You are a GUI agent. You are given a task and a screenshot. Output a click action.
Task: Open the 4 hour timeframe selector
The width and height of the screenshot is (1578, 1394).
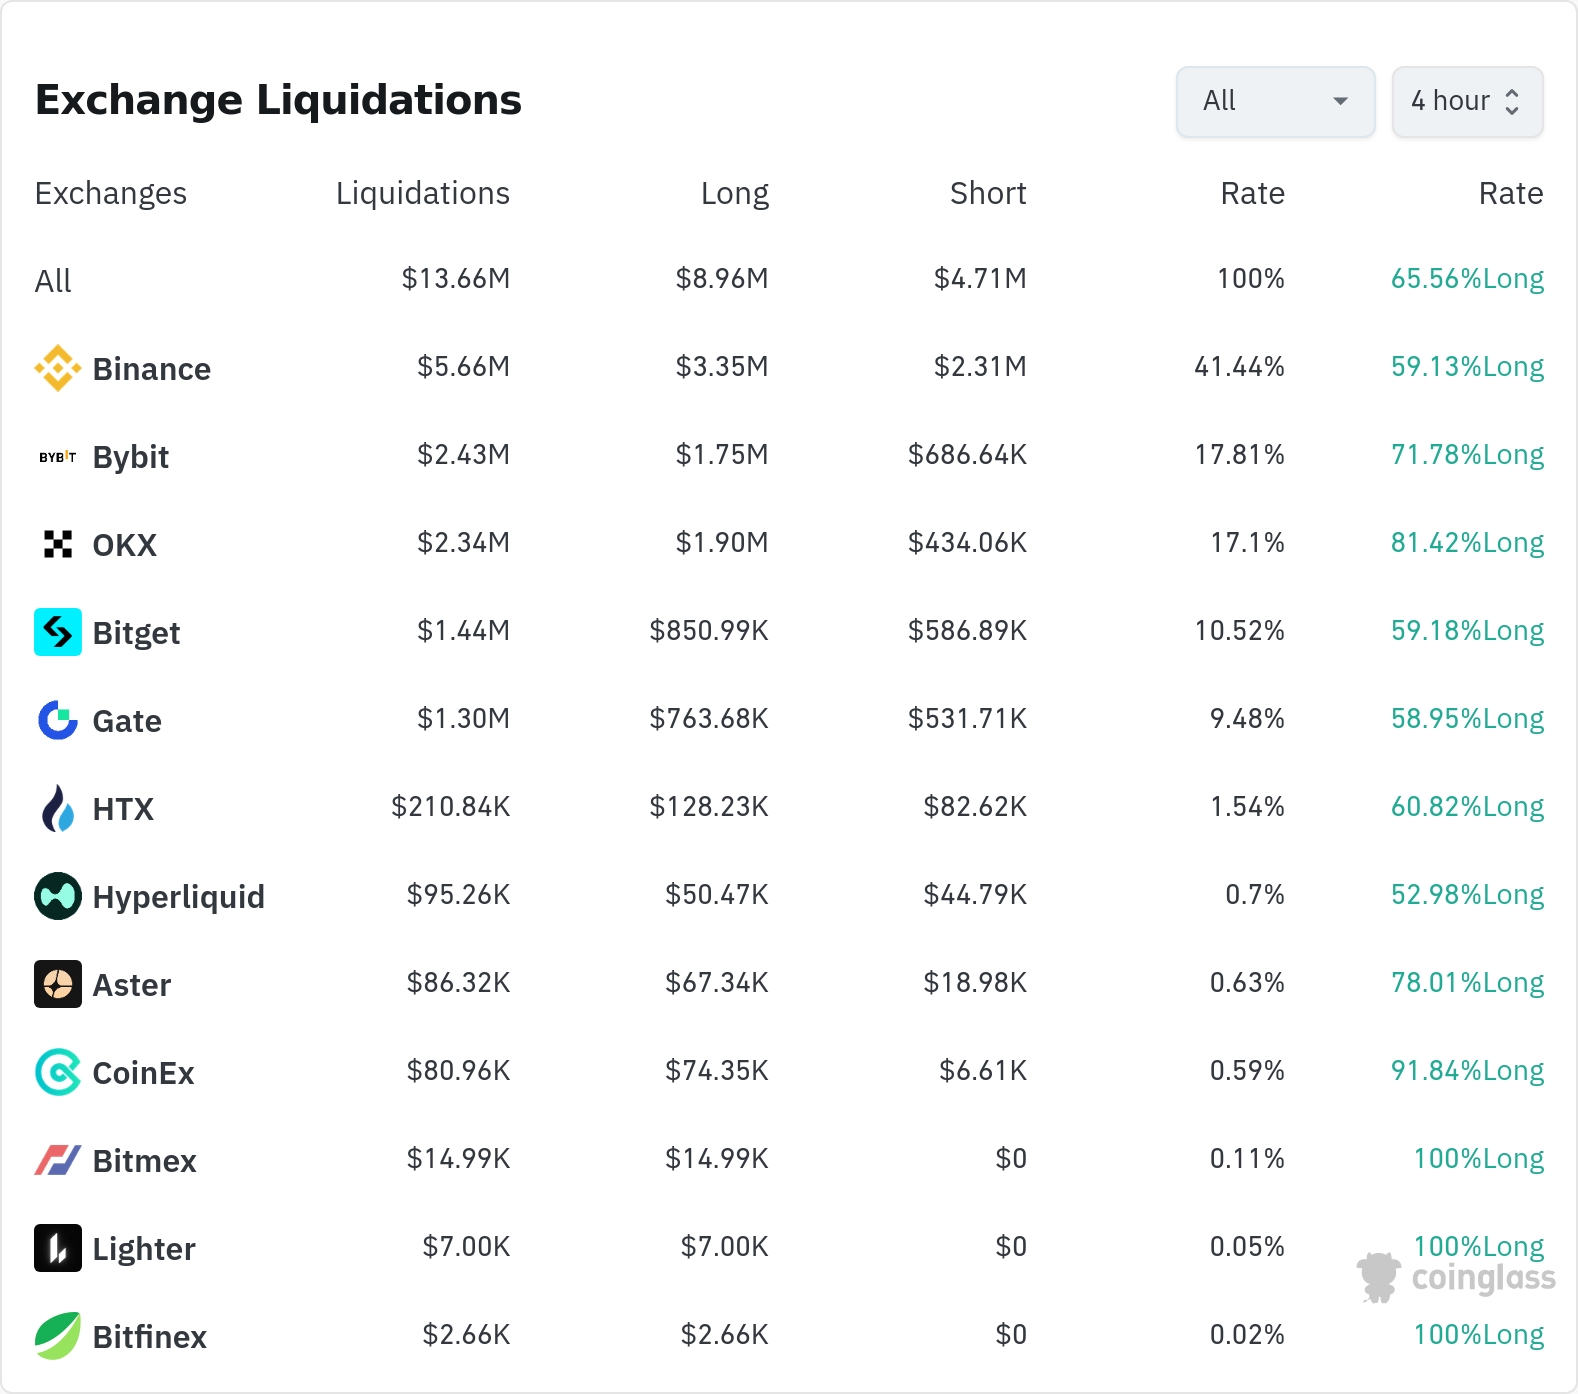click(1466, 101)
